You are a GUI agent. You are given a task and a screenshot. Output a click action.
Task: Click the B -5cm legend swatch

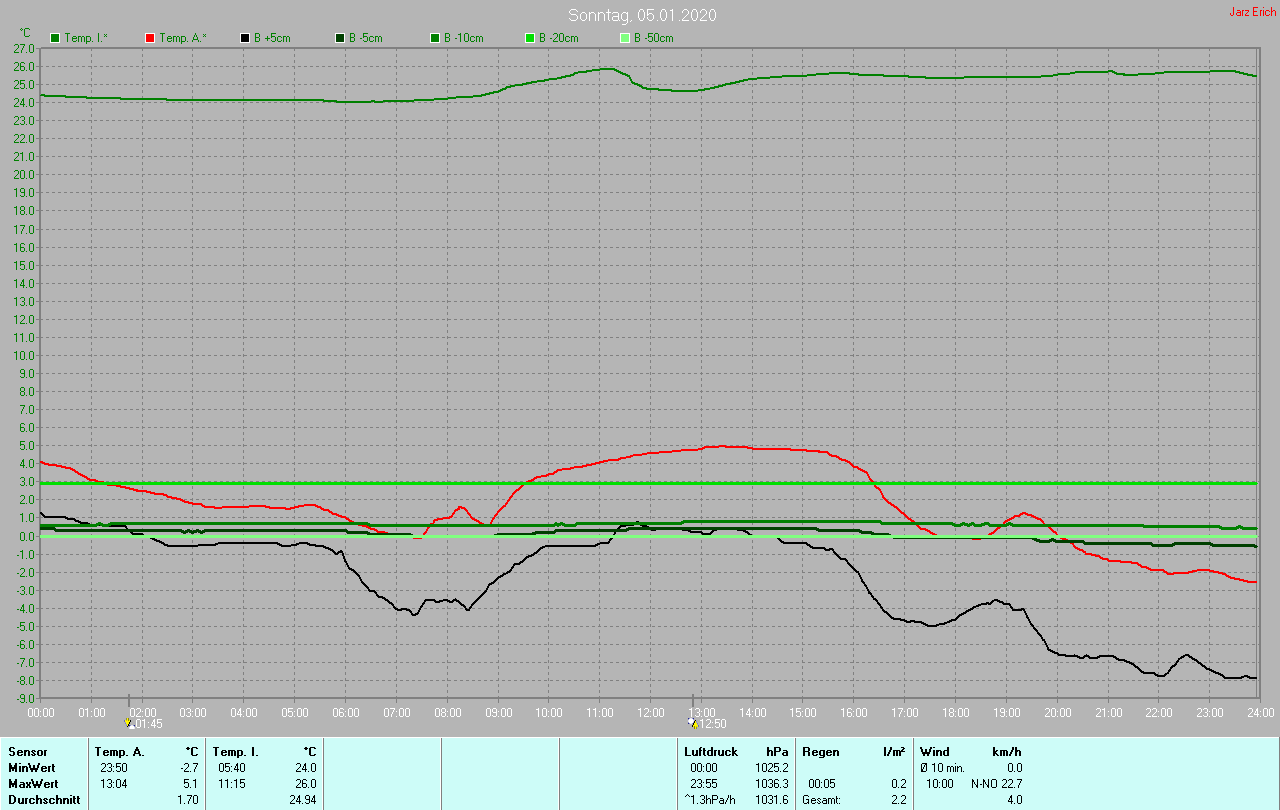pos(340,38)
